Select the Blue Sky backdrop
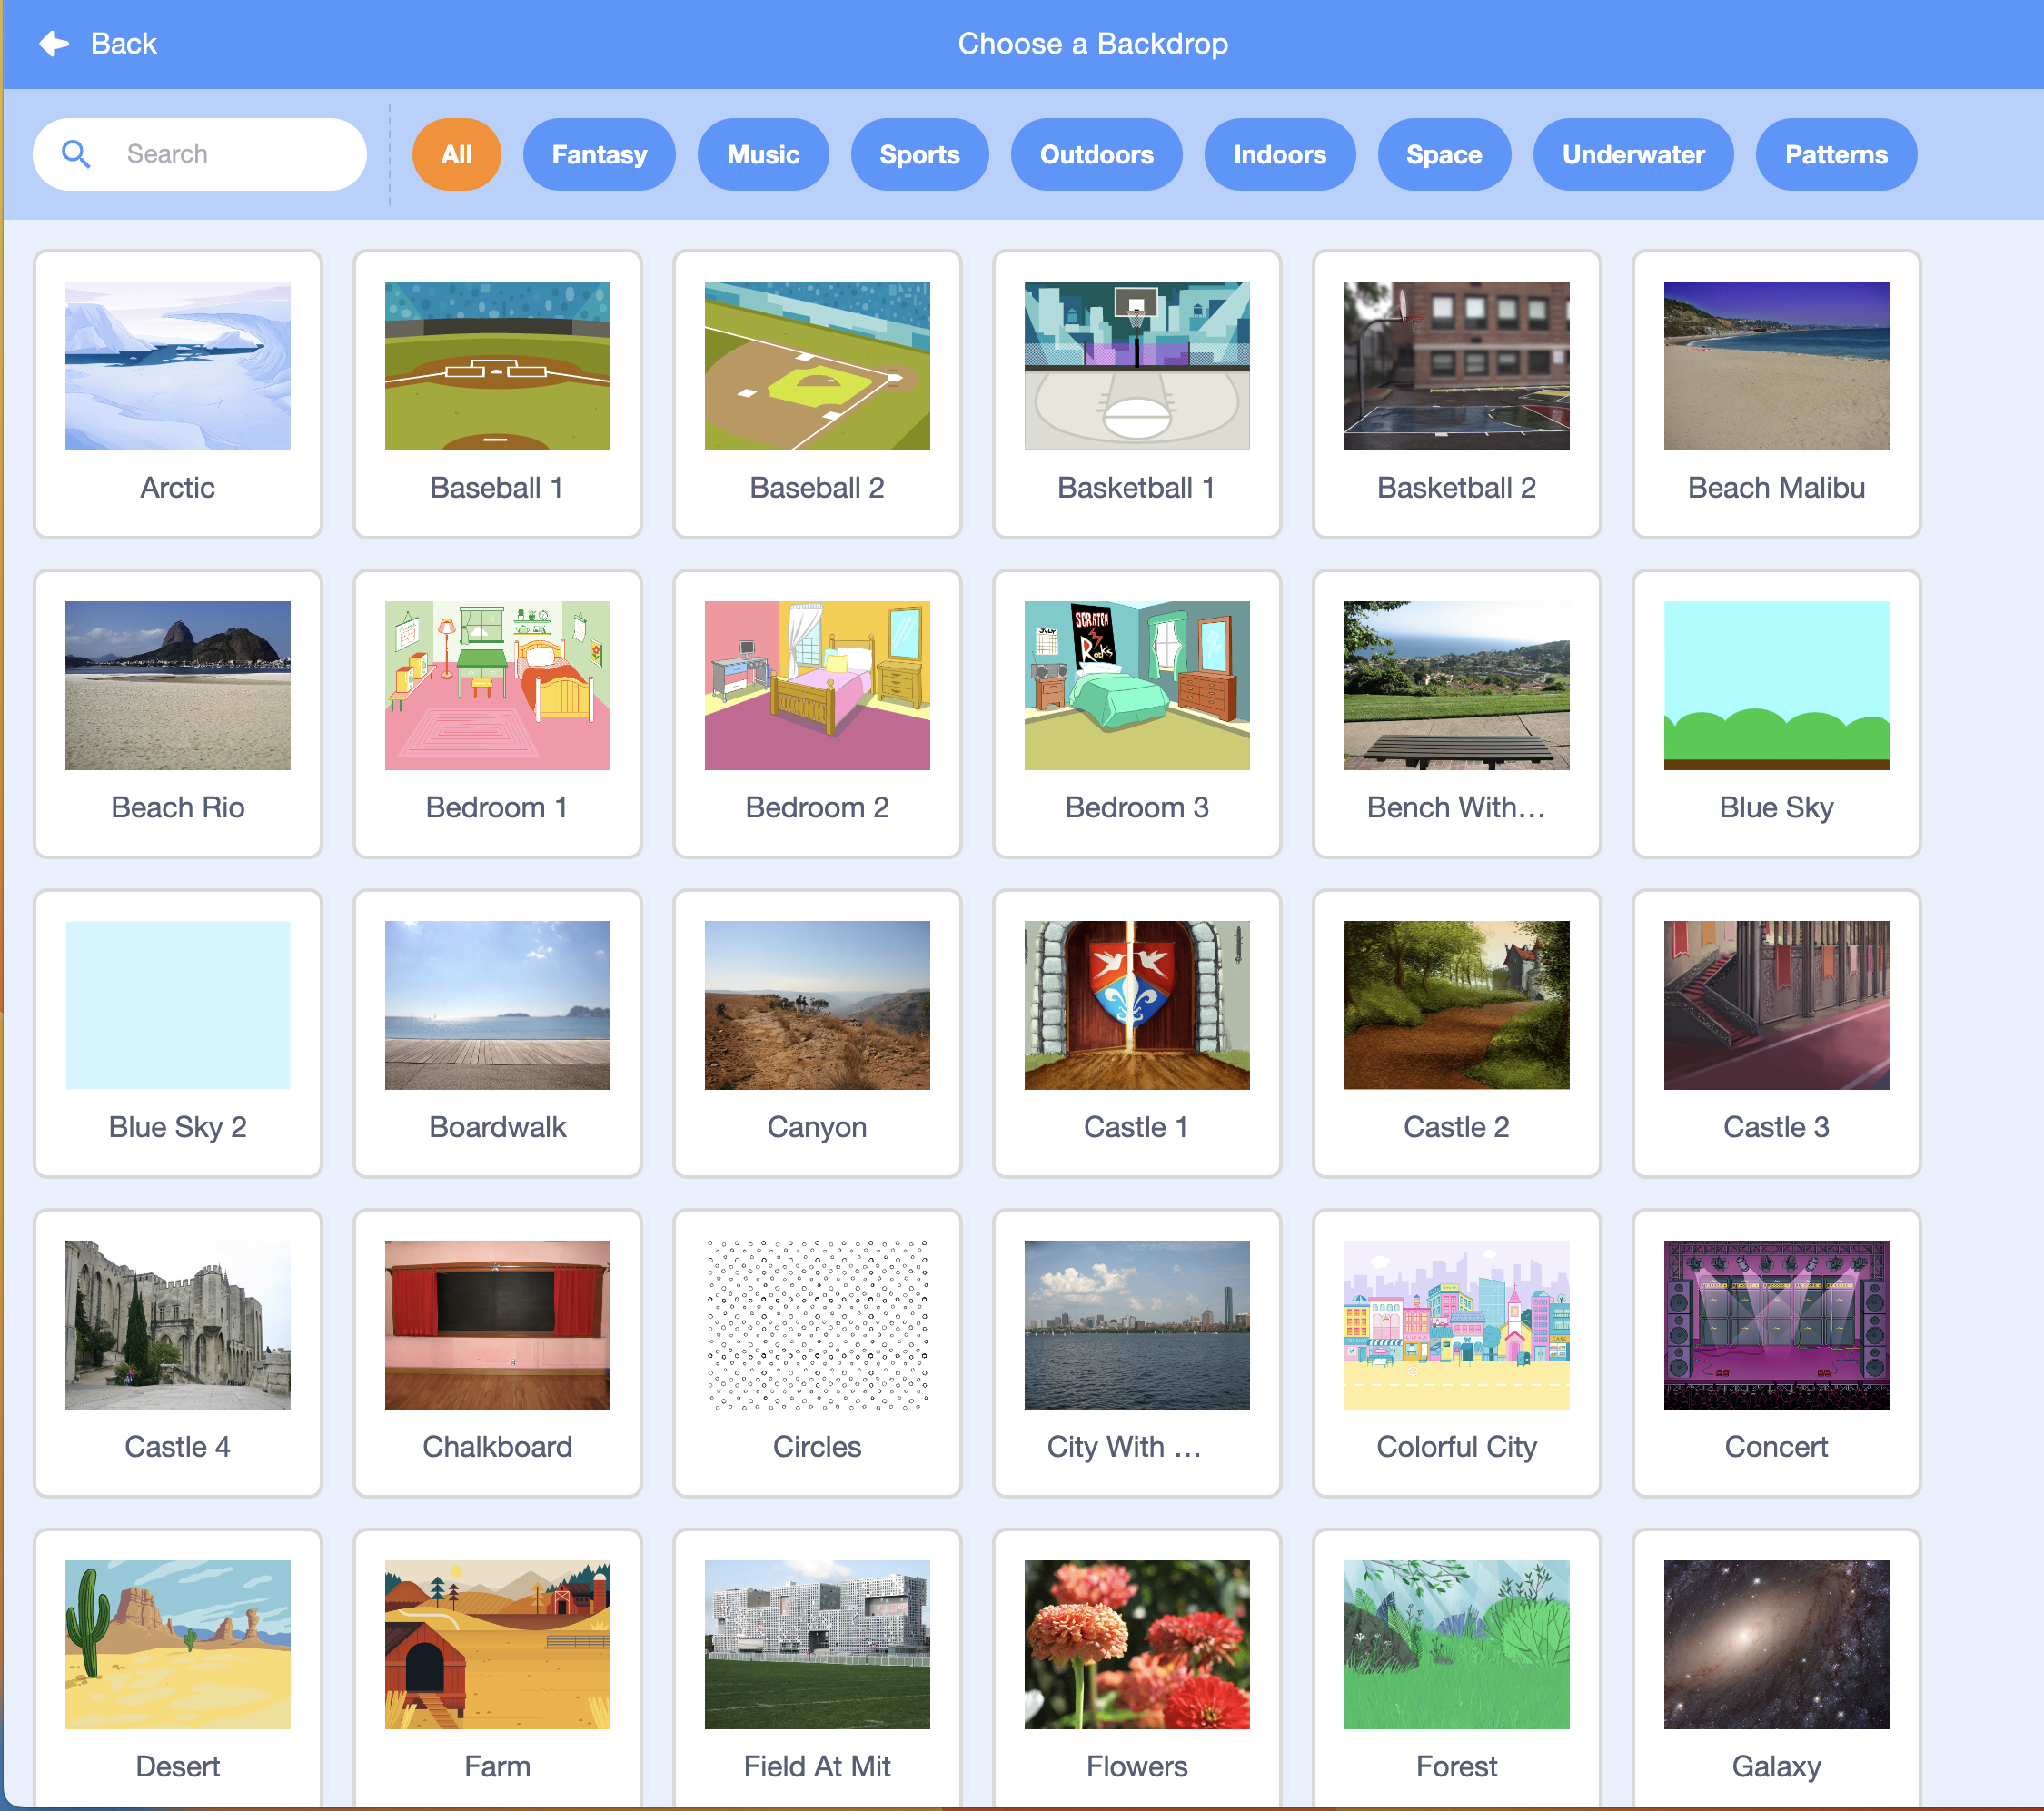Viewport: 2044px width, 1811px height. [1776, 713]
